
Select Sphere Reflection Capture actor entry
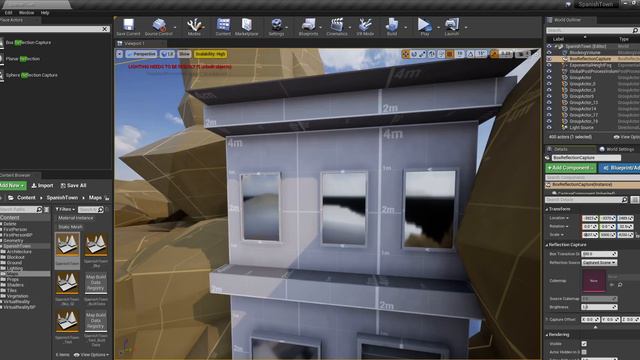(31, 75)
